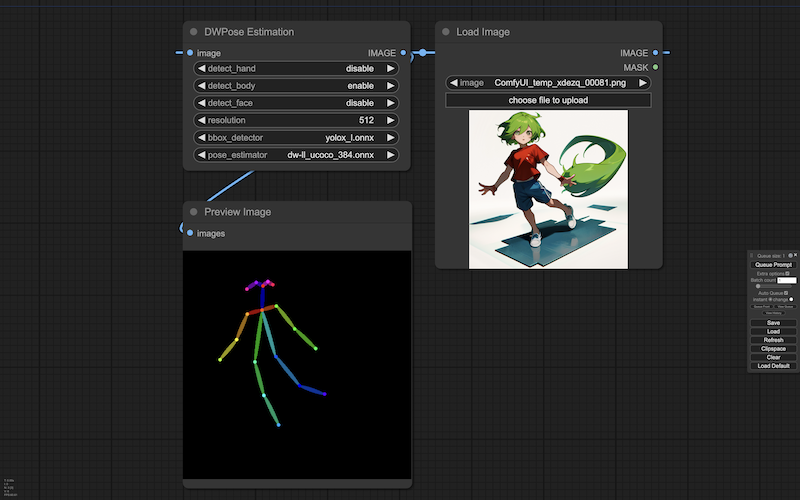The image size is (800, 500).
Task: Click the pose skeleton preview image
Action: (x=297, y=365)
